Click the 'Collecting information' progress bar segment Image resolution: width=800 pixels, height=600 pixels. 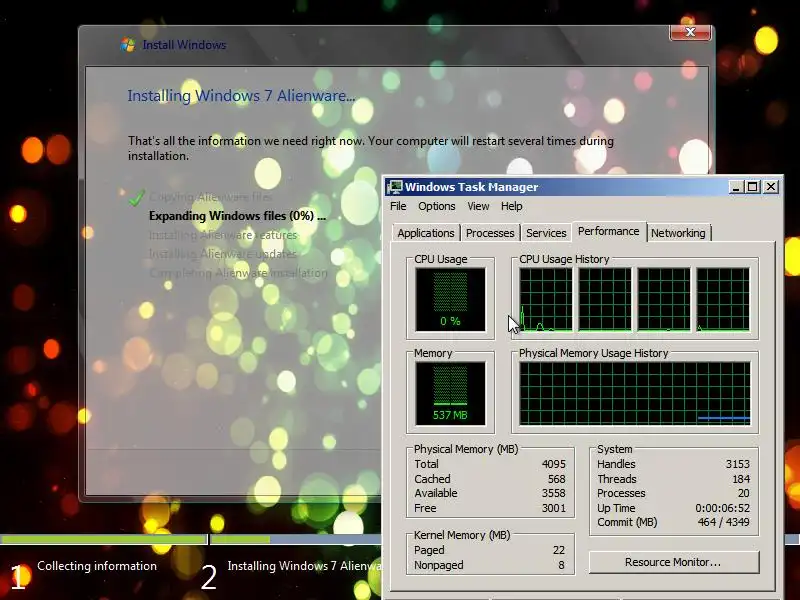(104, 539)
